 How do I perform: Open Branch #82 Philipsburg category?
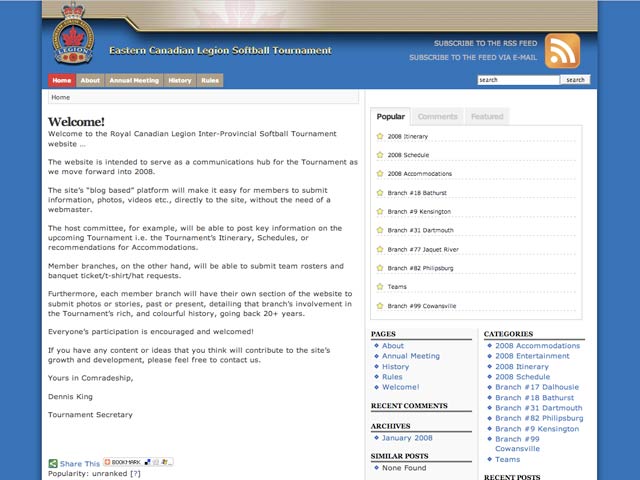click(539, 418)
